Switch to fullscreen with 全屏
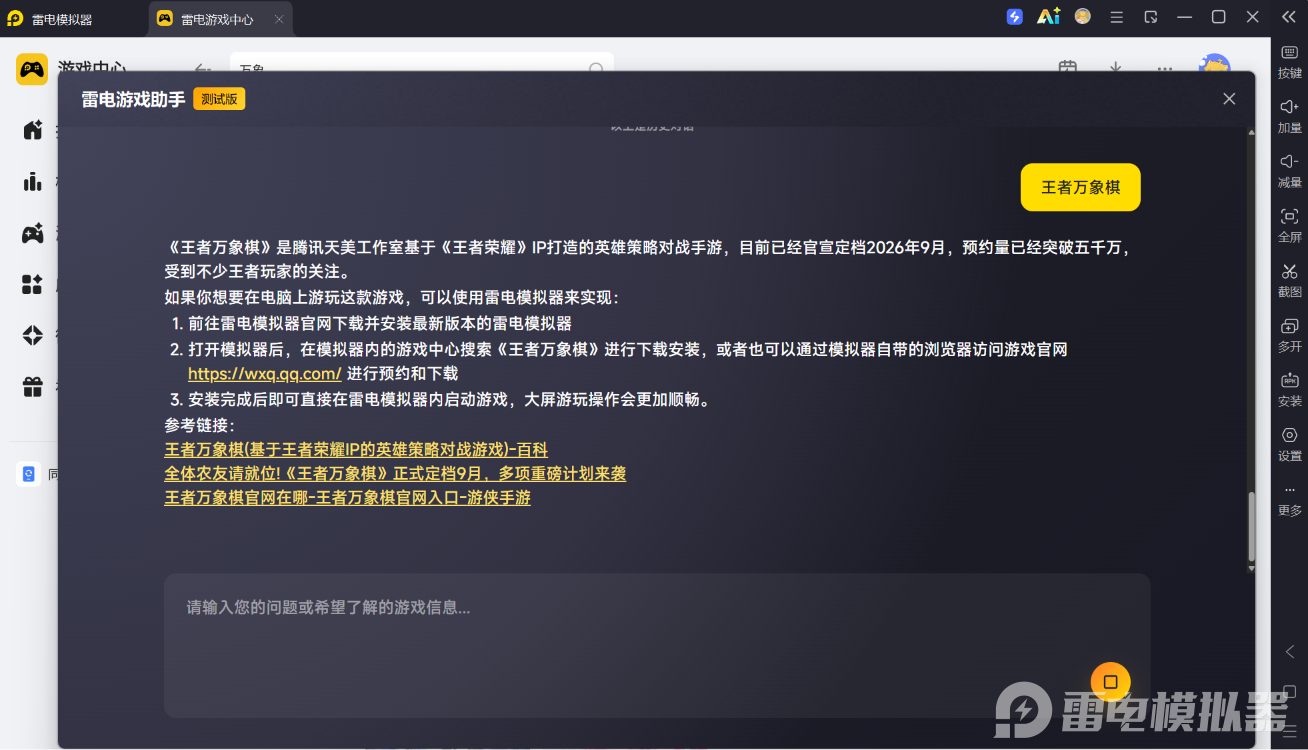The image size is (1308, 750). [x=1290, y=226]
